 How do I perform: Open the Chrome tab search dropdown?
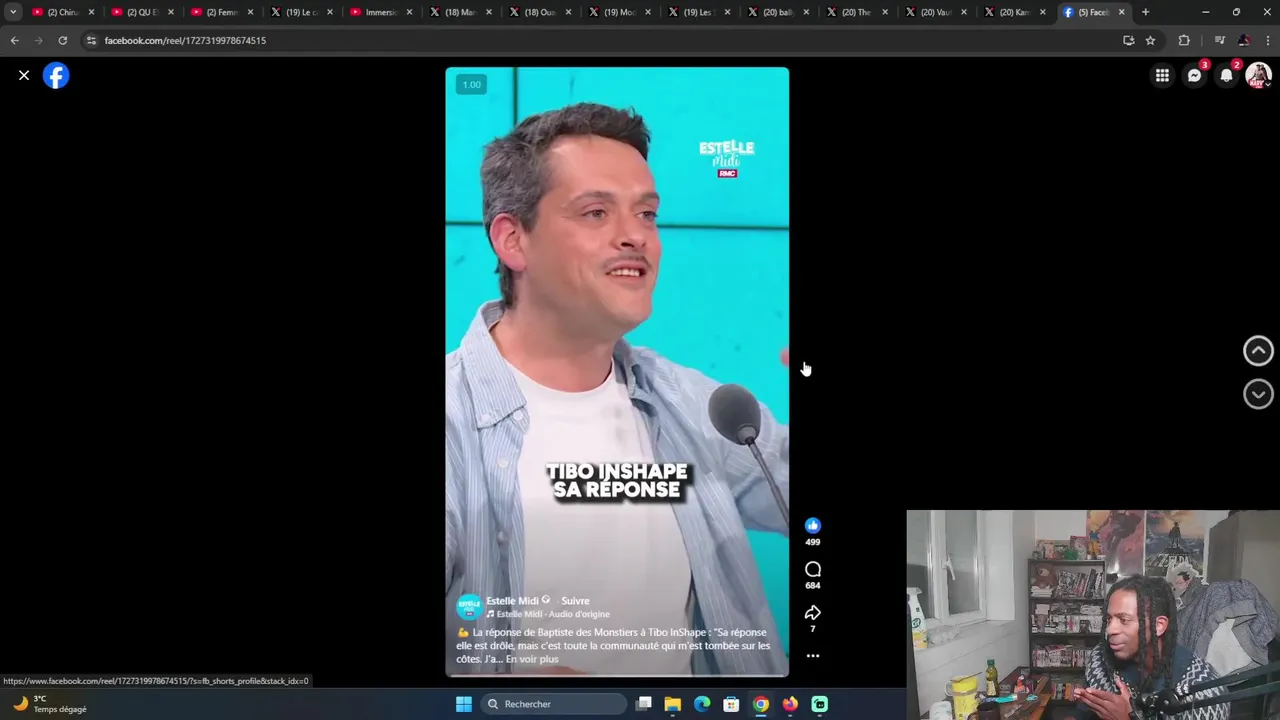point(13,12)
